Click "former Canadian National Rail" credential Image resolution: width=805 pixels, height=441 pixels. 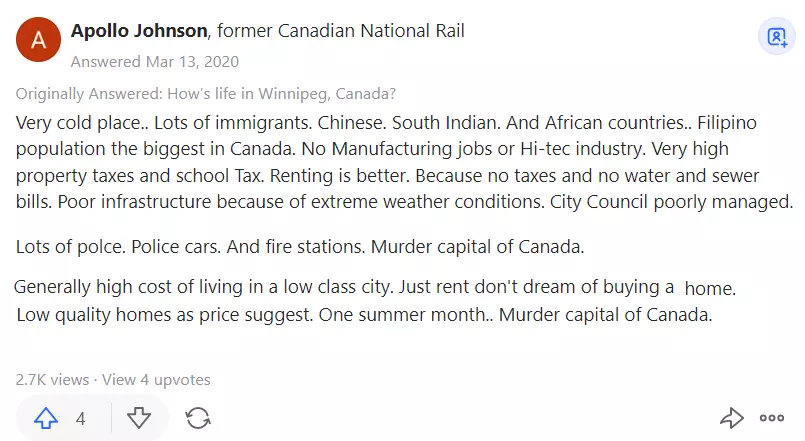[x=341, y=31]
